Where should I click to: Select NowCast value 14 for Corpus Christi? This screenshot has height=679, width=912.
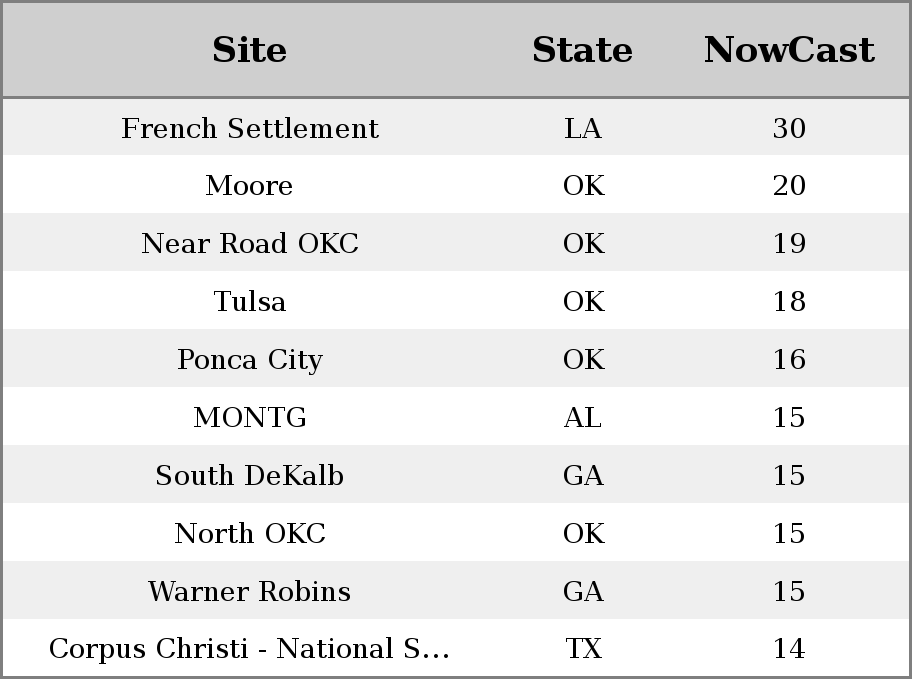tap(789, 648)
